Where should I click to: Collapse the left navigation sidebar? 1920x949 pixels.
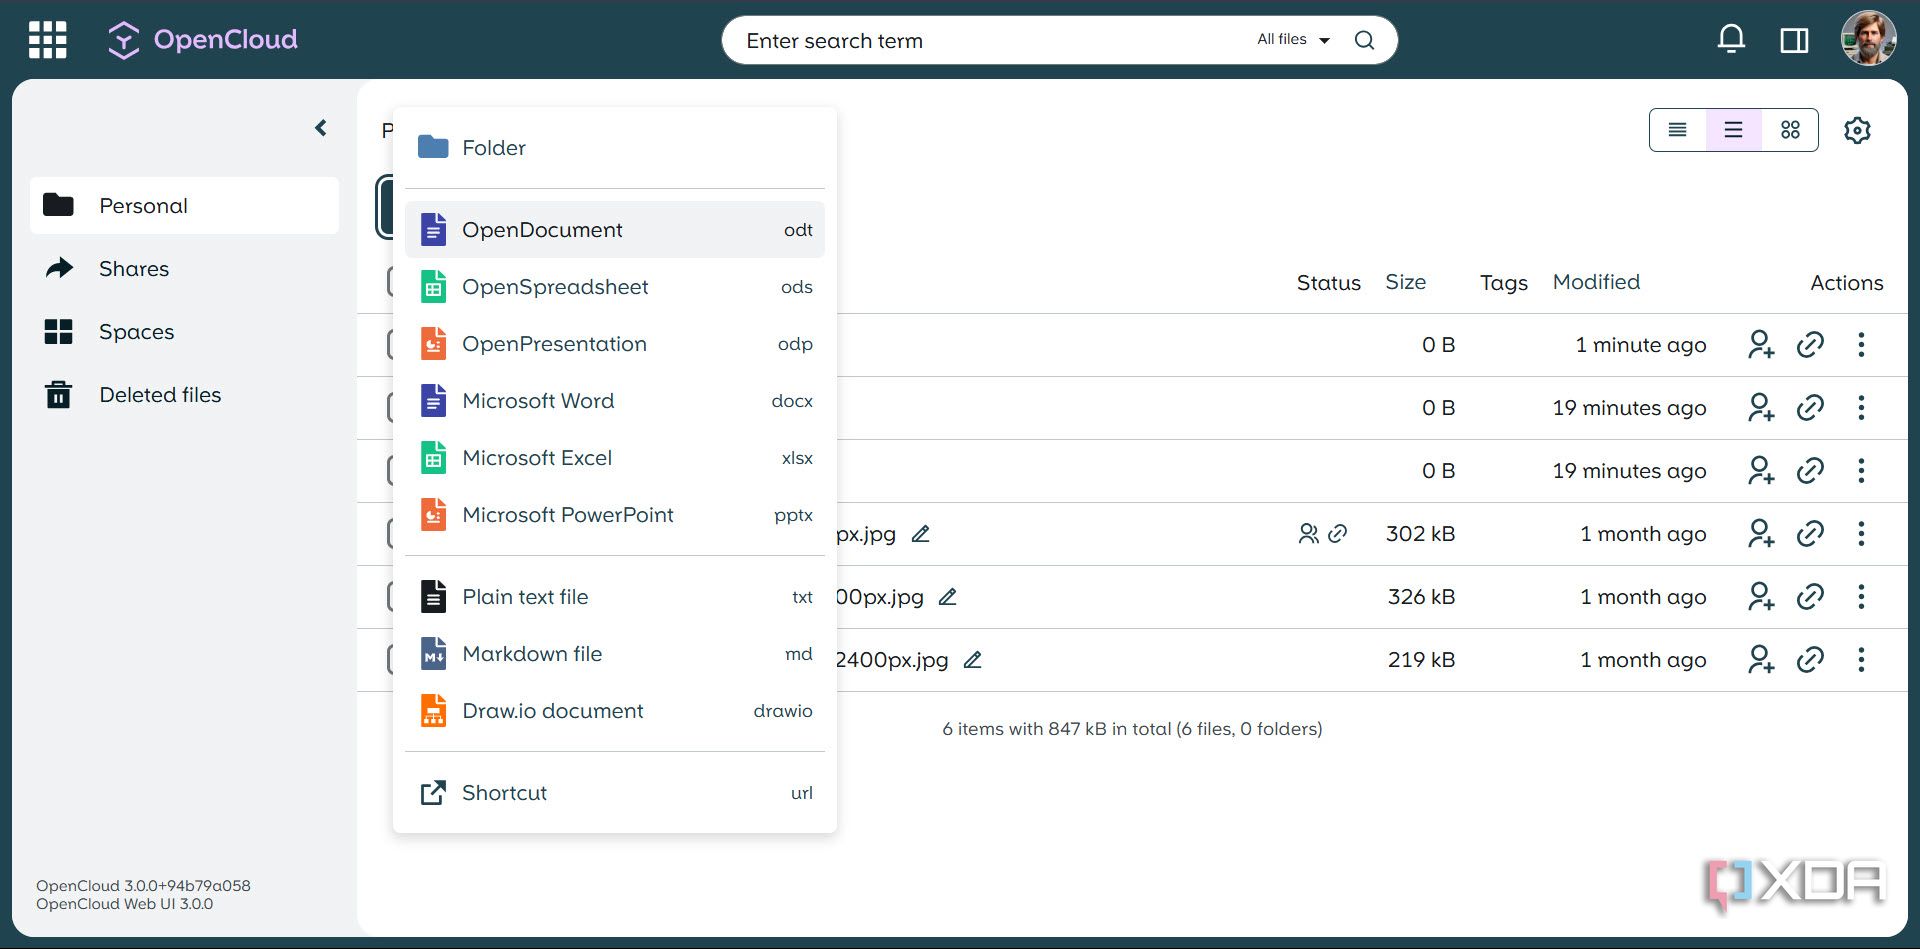(321, 128)
